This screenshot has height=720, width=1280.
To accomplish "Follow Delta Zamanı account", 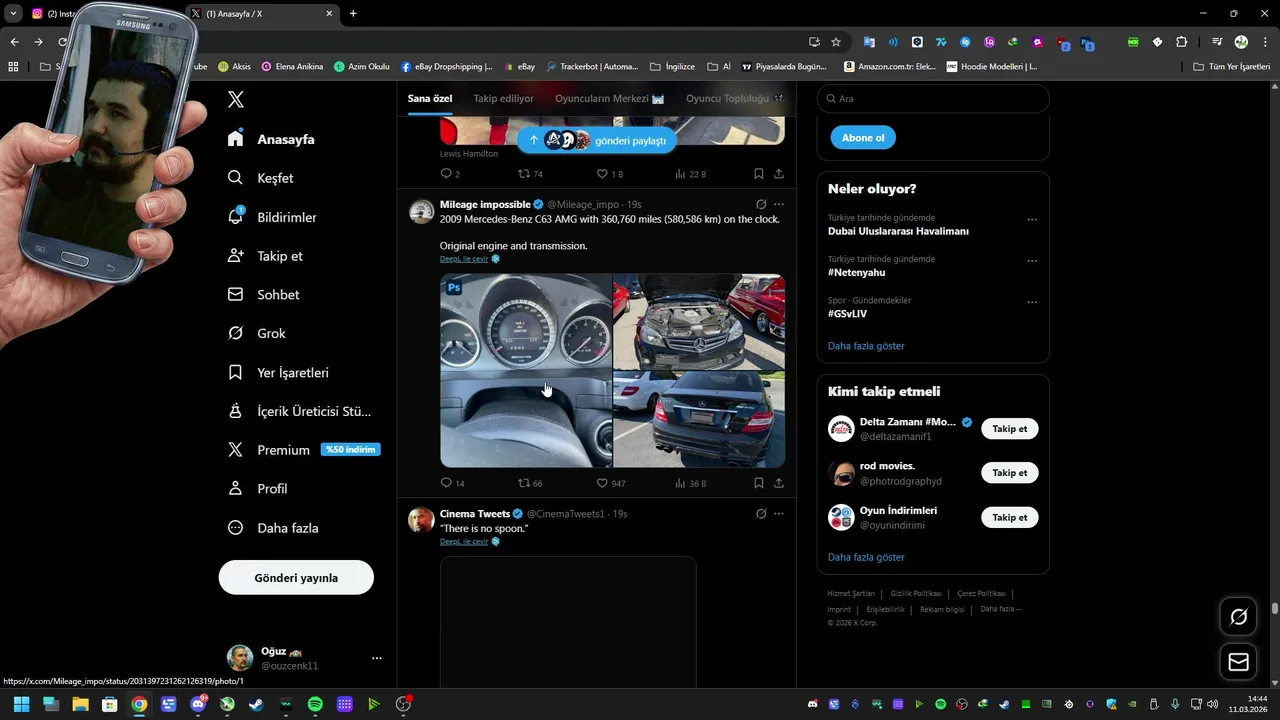I will click(x=1010, y=429).
